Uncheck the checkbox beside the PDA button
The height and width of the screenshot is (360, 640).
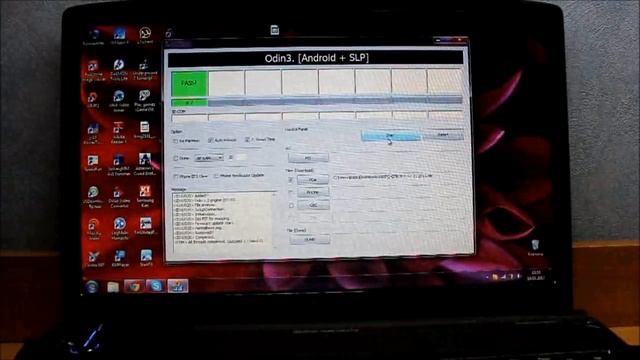pyautogui.click(x=291, y=180)
